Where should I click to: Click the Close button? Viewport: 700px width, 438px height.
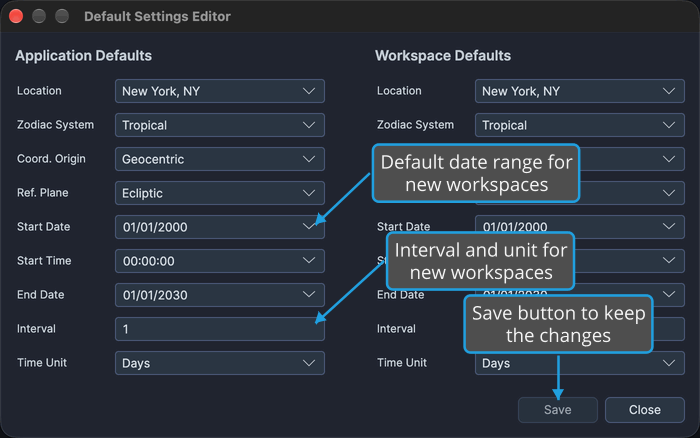645,410
